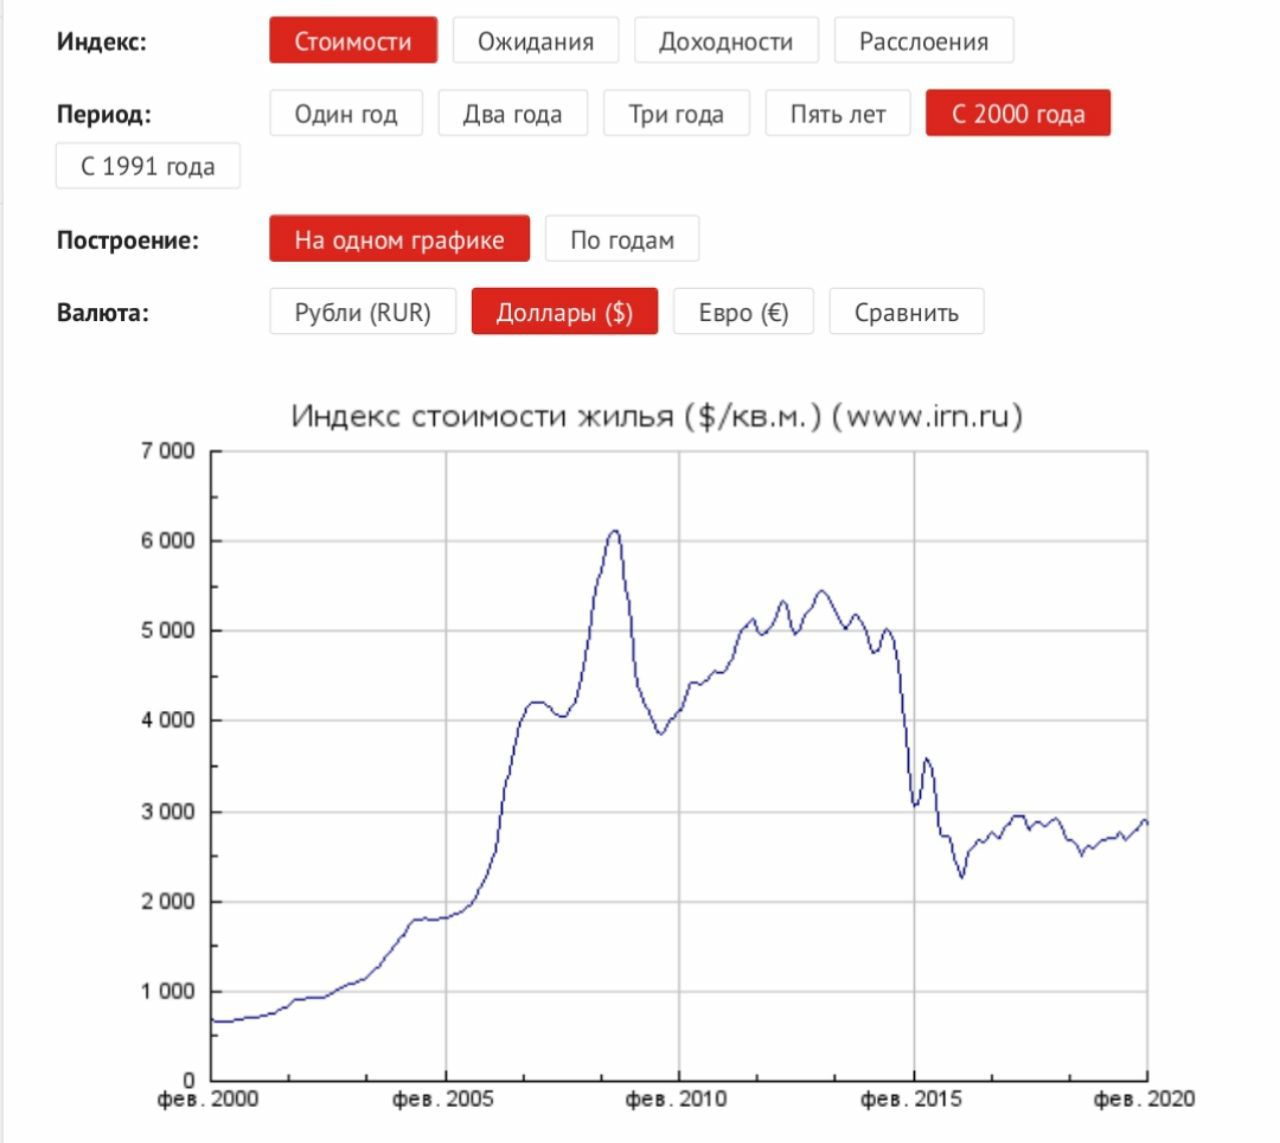
Task: Pick the Пять лет period
Action: pos(838,113)
